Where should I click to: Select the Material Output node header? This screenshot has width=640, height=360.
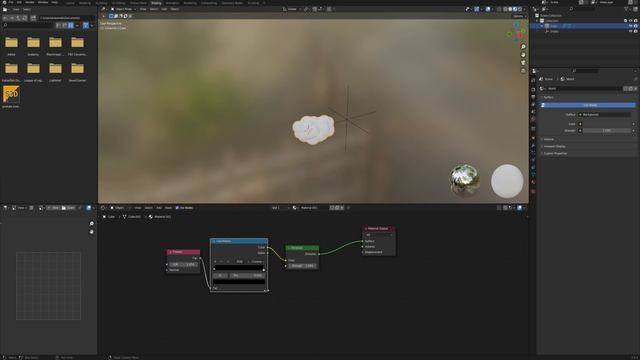click(379, 229)
